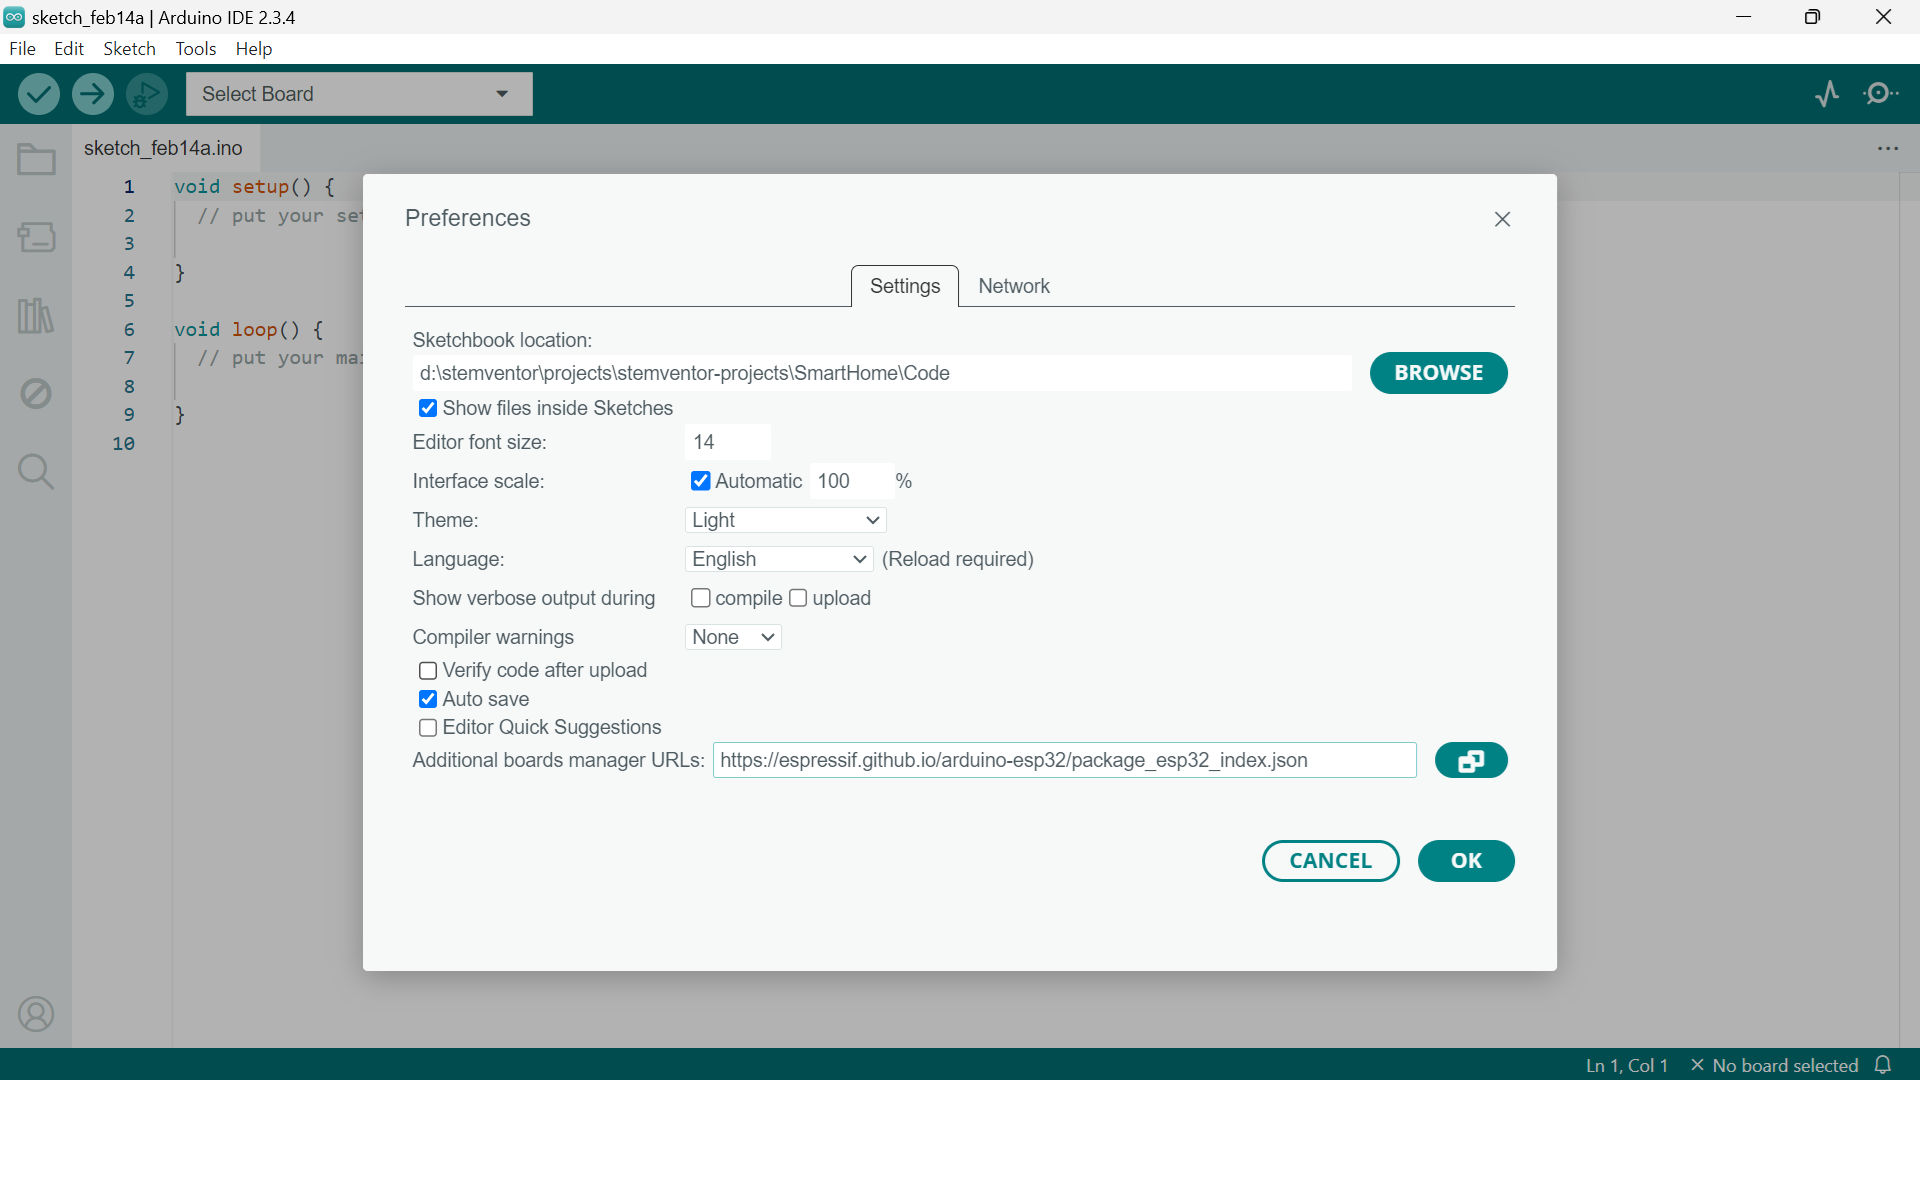Open the editor tab three-dots menu
The image size is (1920, 1200).
1888,148
